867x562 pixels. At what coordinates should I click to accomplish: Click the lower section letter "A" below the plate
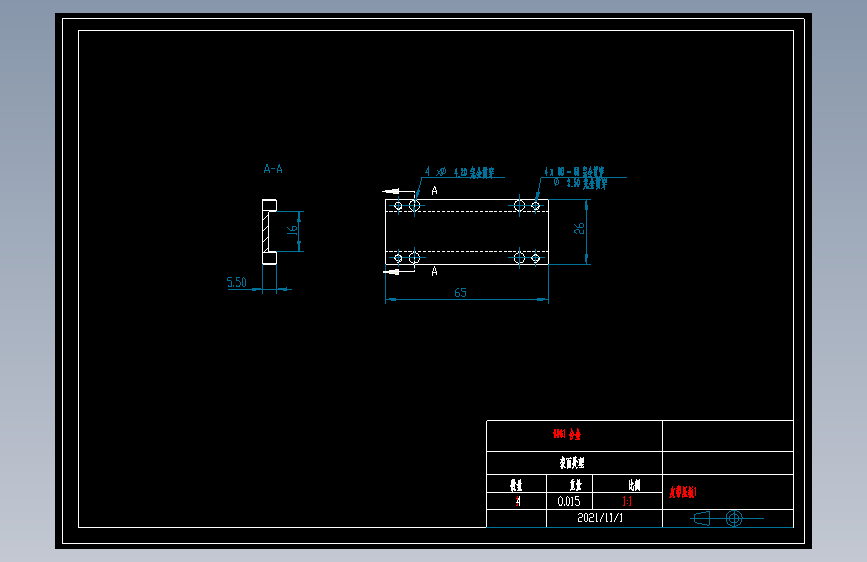point(435,271)
